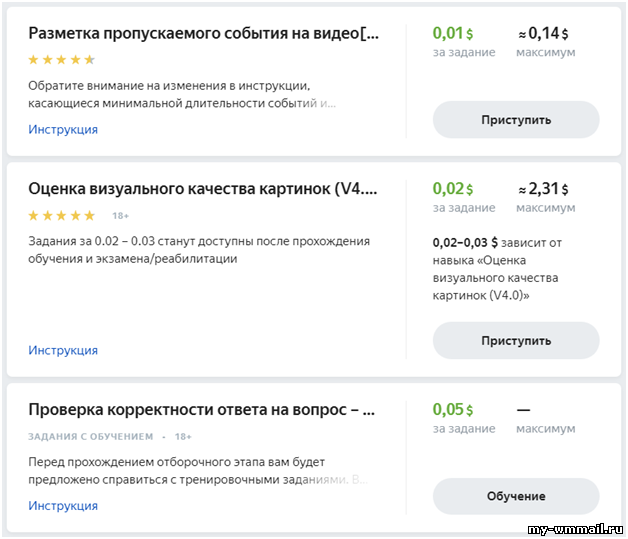Open Инструкция link for answer correctness task
Screen dimensions: 628x539
click(63, 505)
